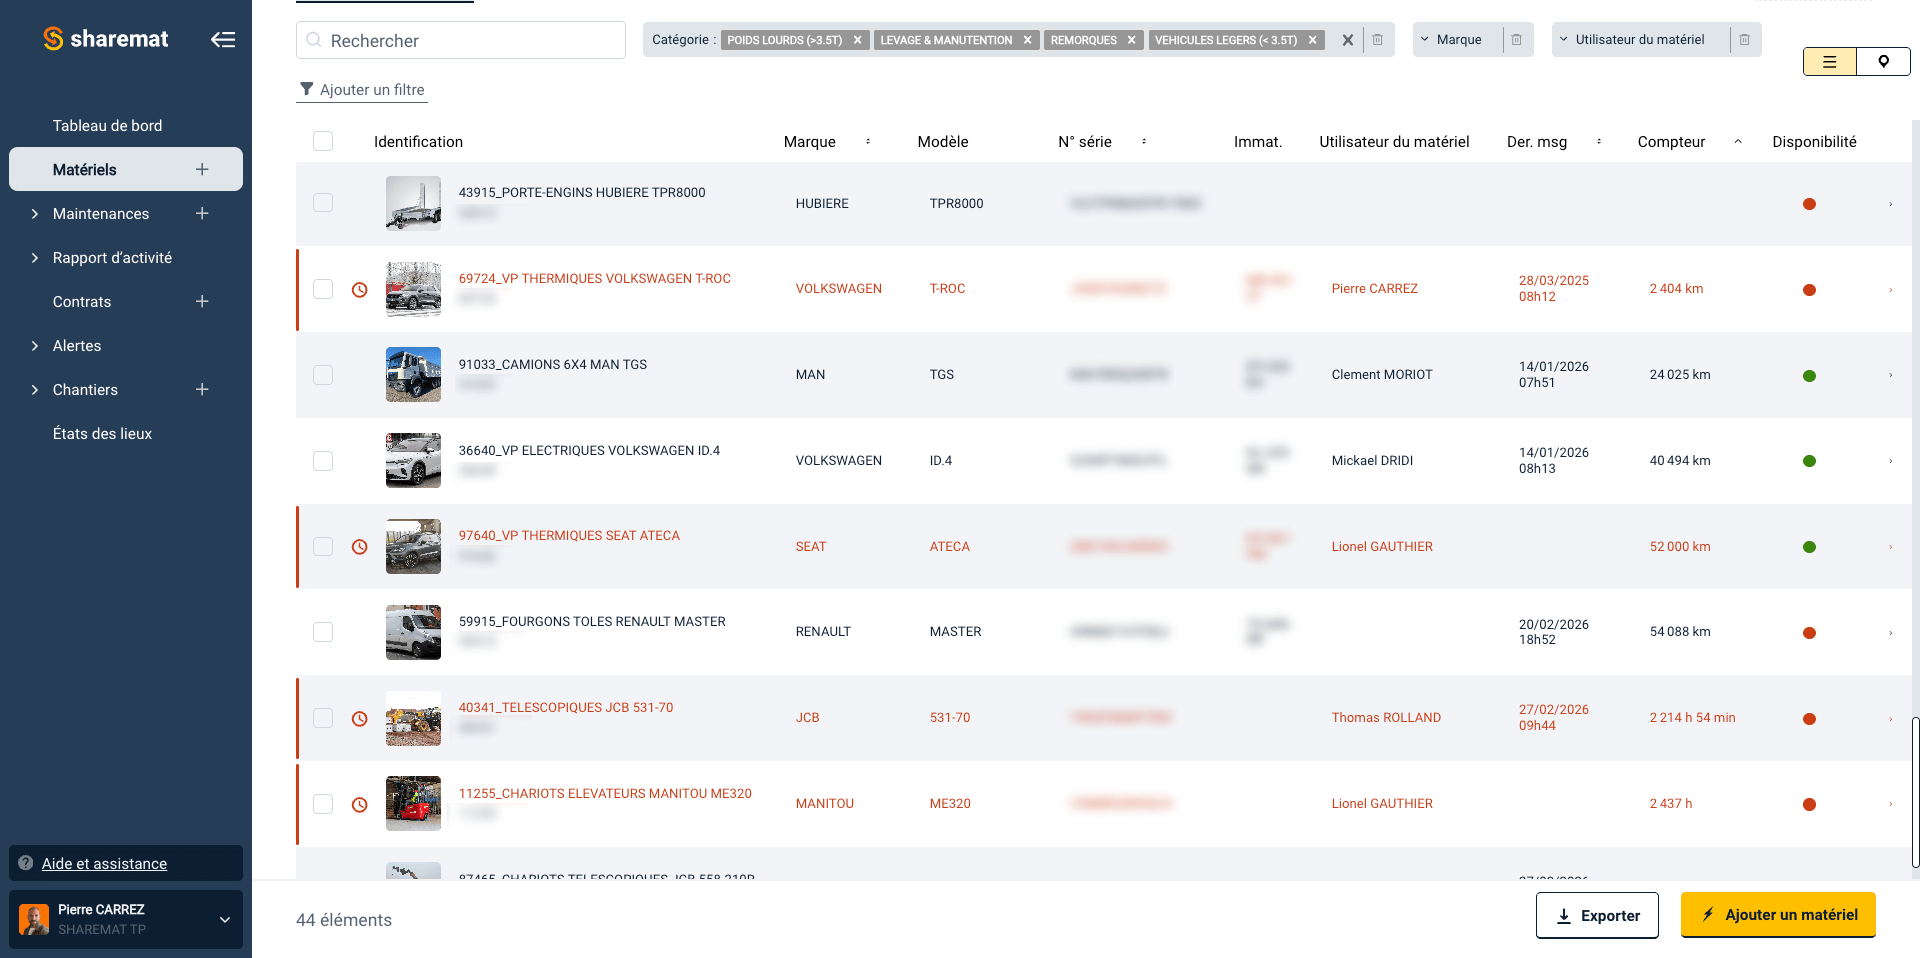Open the Ajouter un filtre funnel icon
This screenshot has width=1920, height=958.
(307, 89)
